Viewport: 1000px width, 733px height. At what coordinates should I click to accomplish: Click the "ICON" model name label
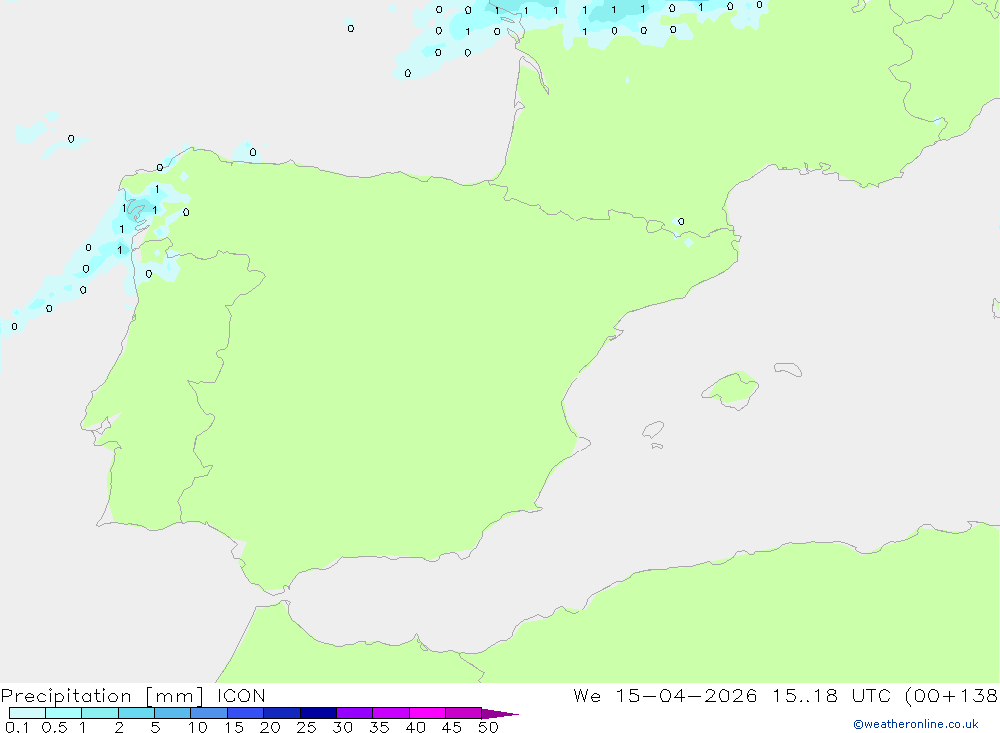pyautogui.click(x=241, y=695)
